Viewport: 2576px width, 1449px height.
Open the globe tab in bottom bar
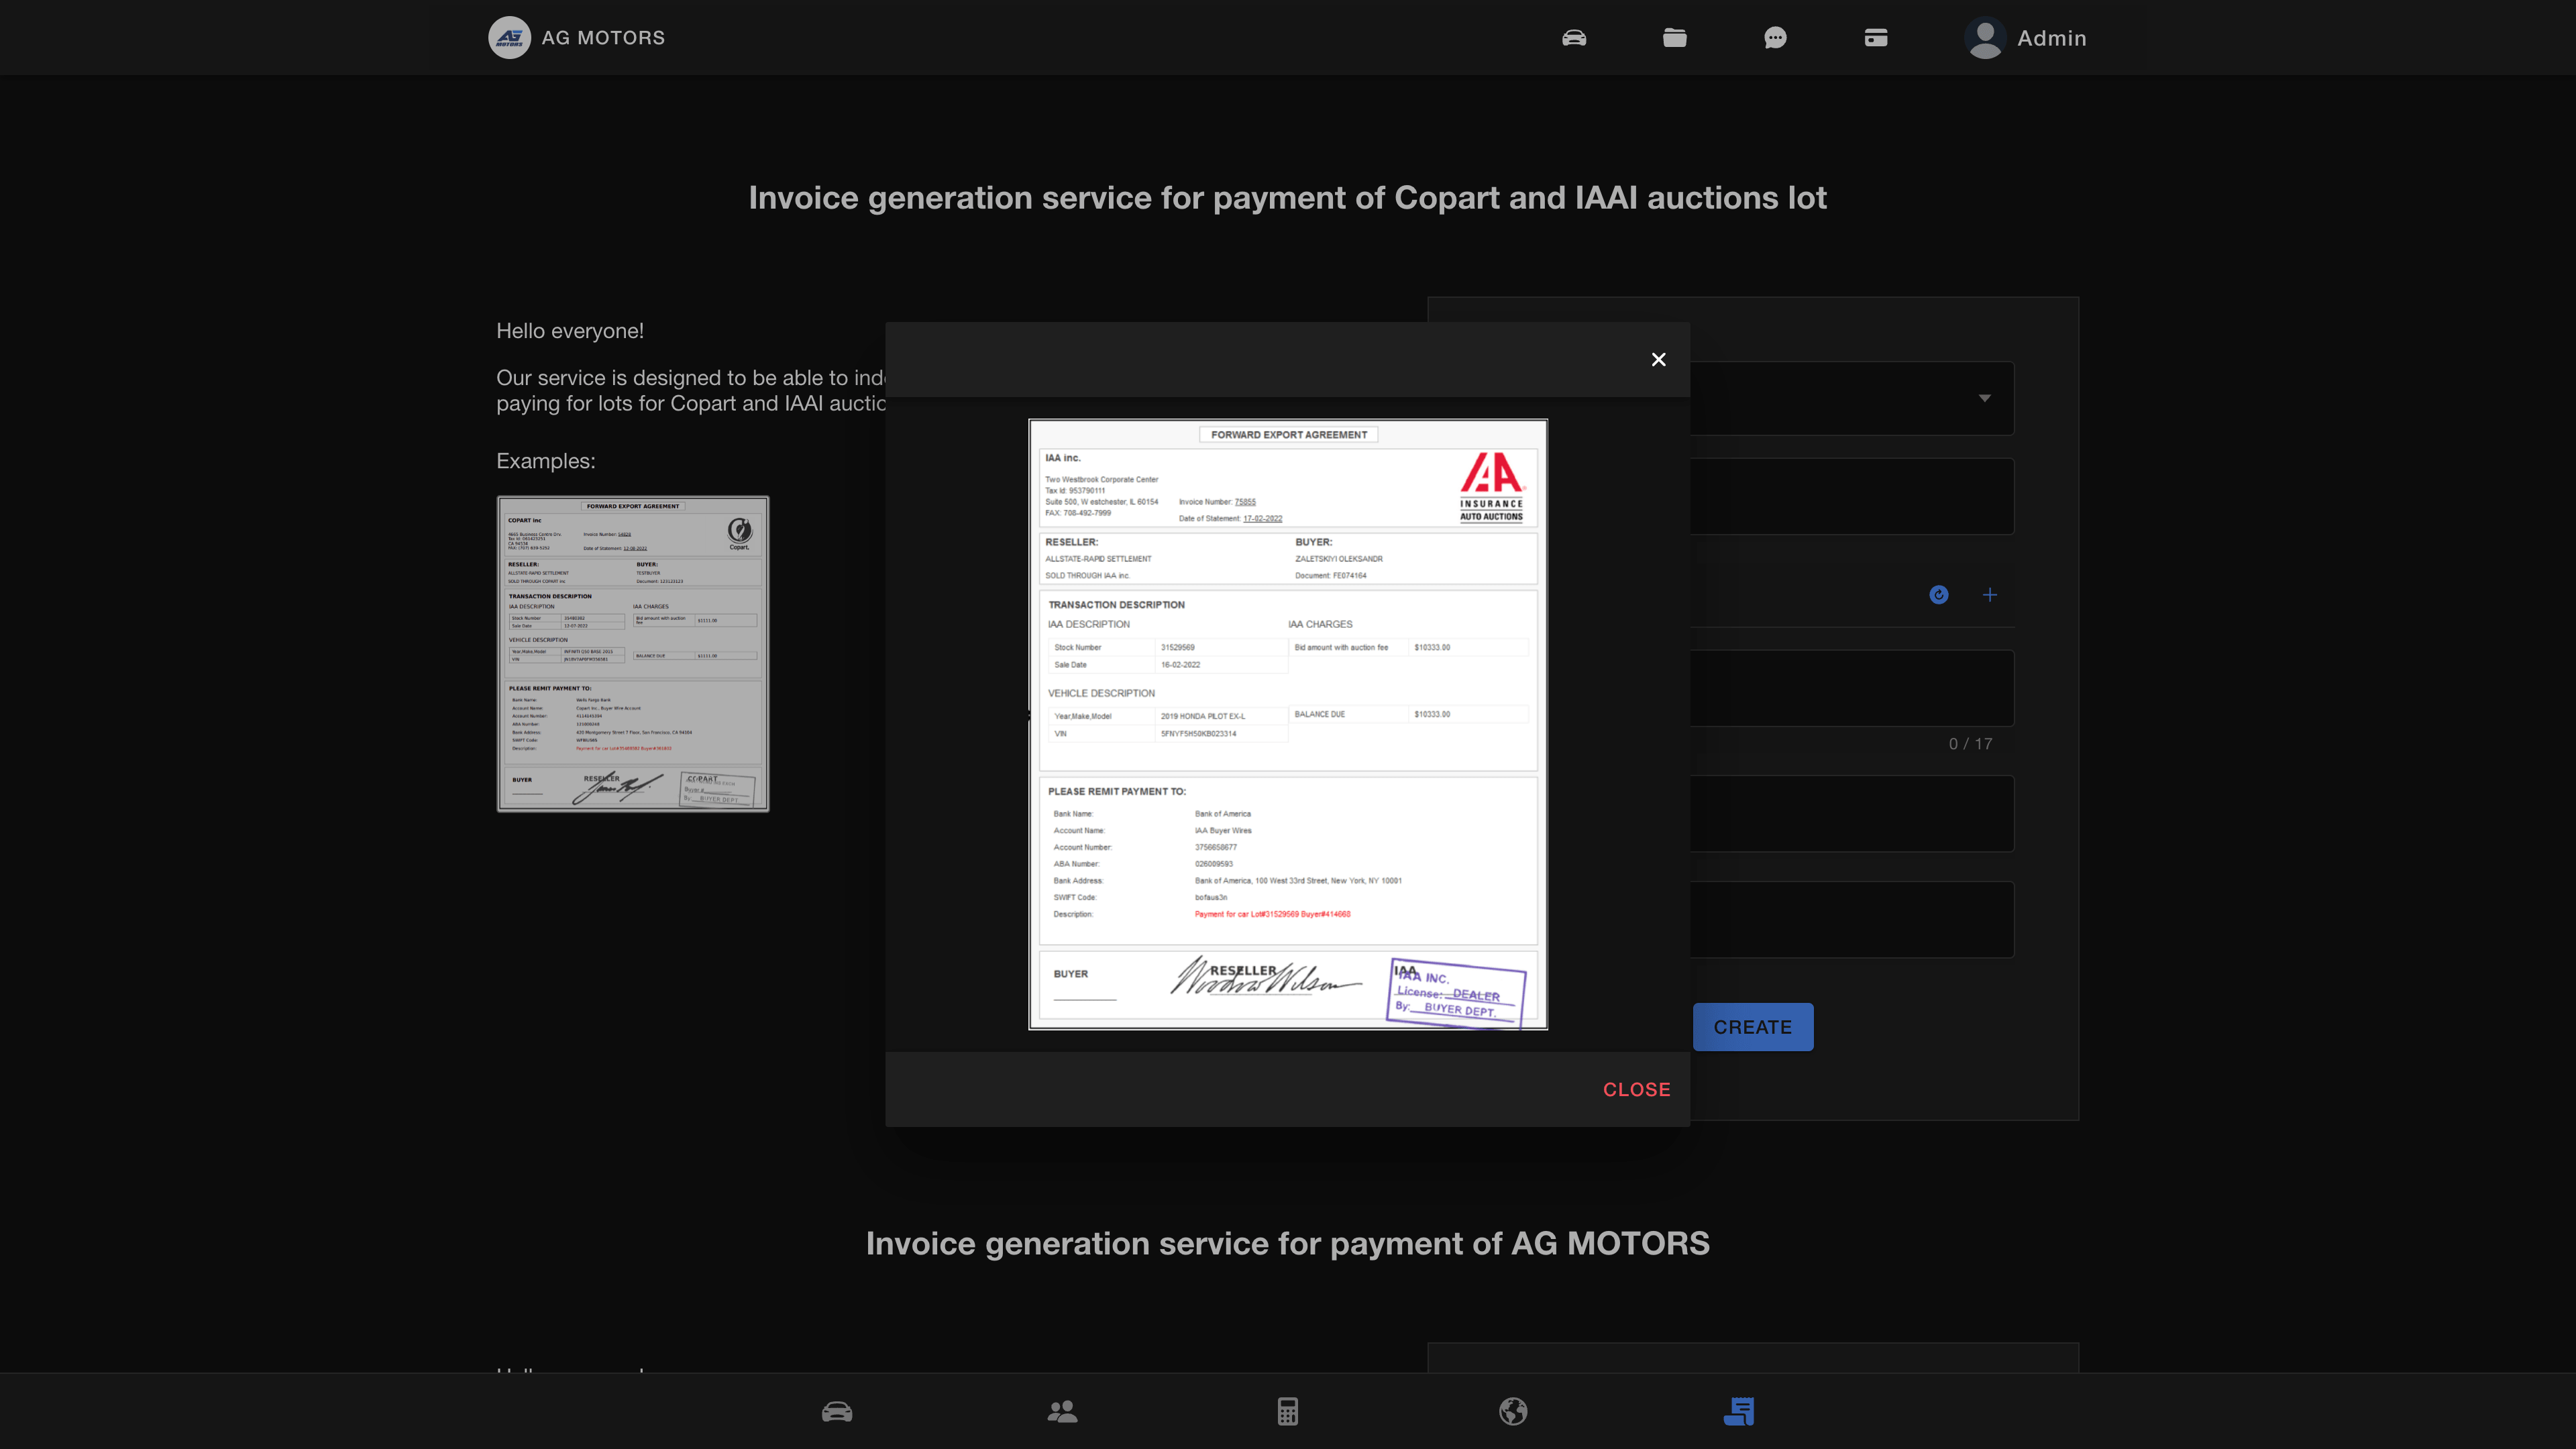pyautogui.click(x=1513, y=1411)
